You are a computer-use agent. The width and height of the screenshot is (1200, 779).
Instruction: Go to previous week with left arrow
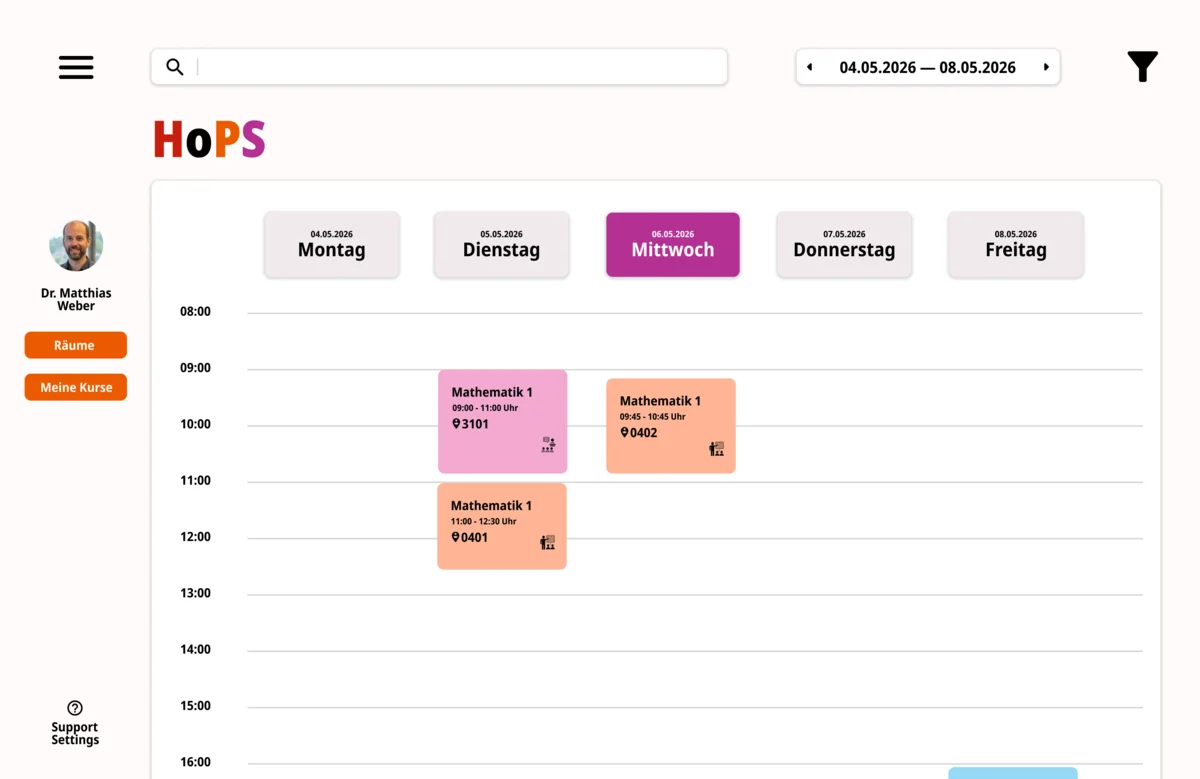(x=809, y=67)
